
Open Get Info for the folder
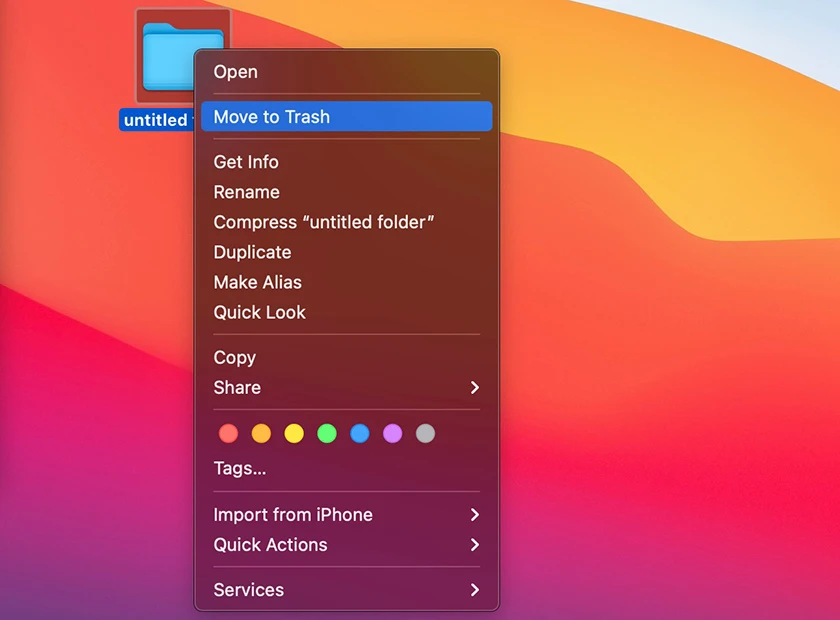(x=347, y=162)
